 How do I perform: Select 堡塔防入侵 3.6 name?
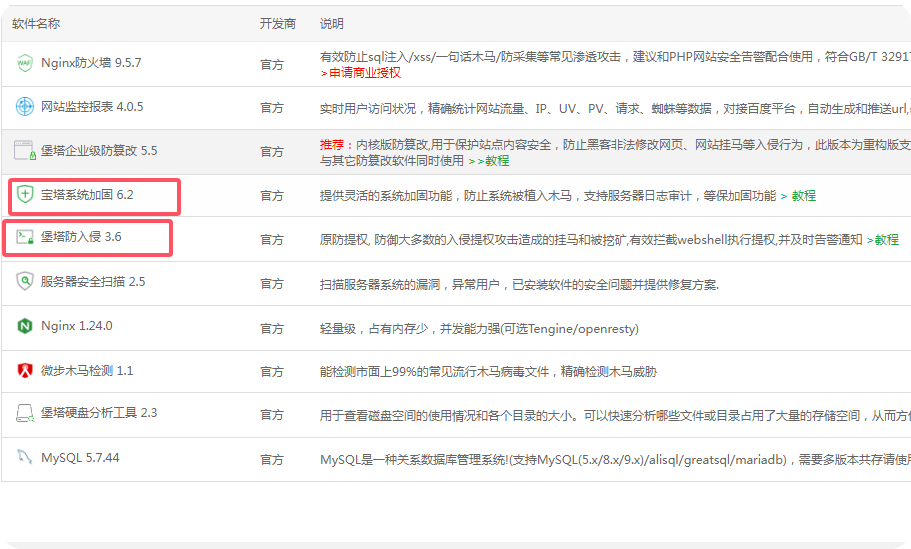(x=81, y=237)
